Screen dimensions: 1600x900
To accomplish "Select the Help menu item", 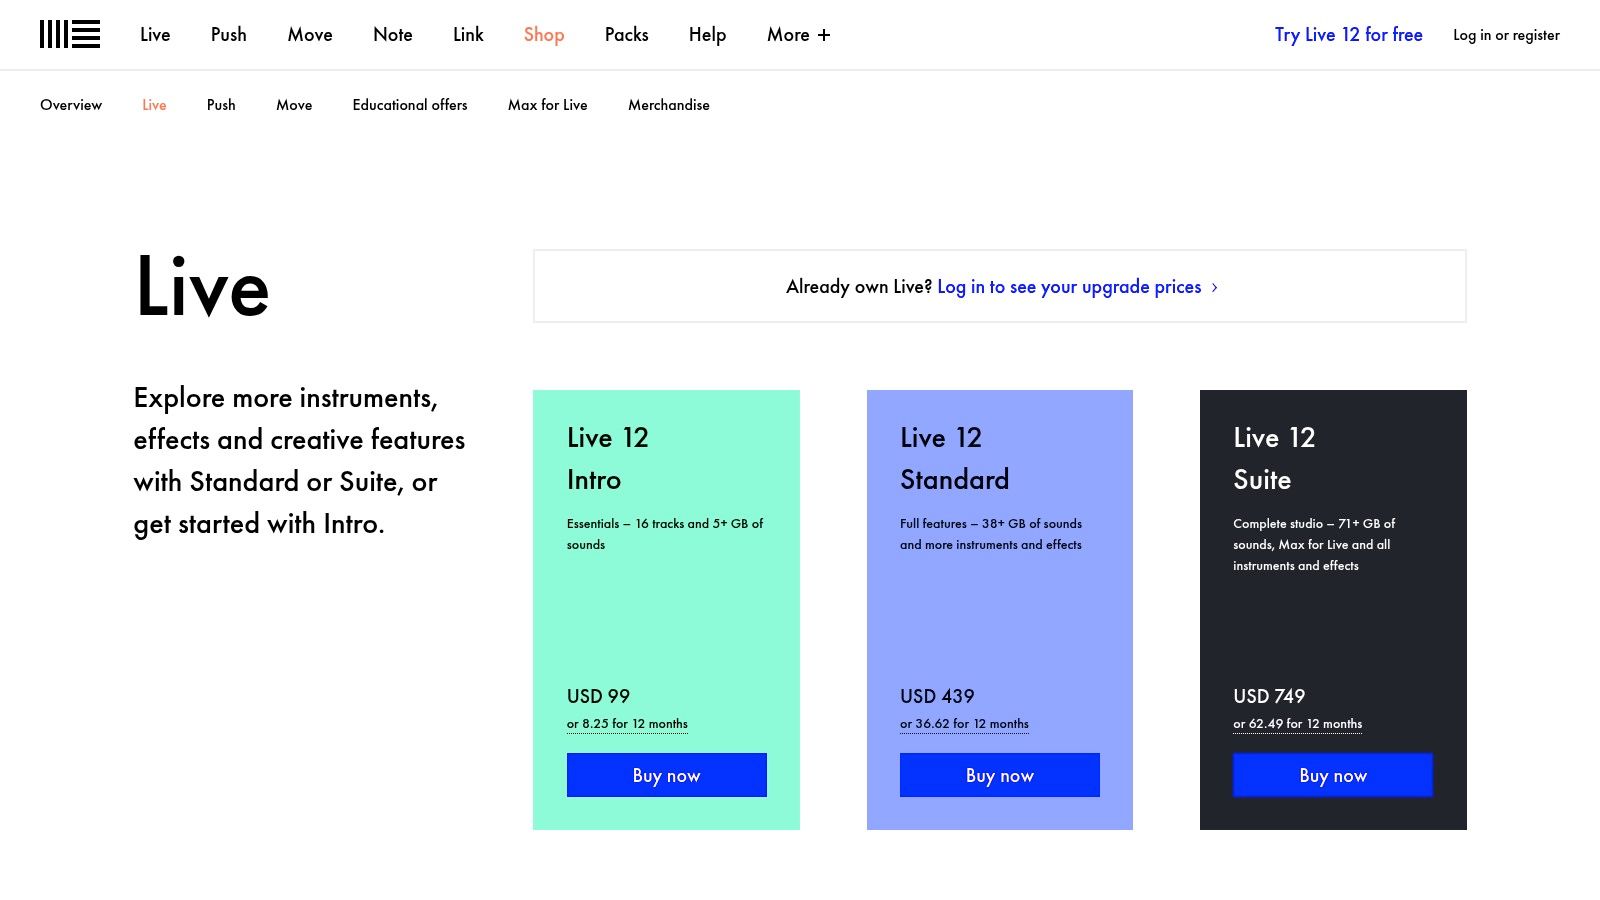I will pyautogui.click(x=707, y=35).
